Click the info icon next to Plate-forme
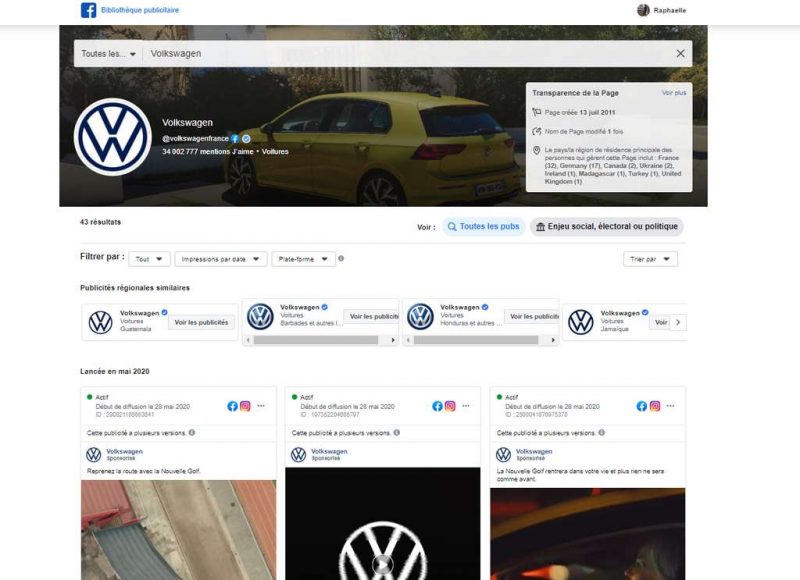This screenshot has height=580, width=800. [x=341, y=259]
